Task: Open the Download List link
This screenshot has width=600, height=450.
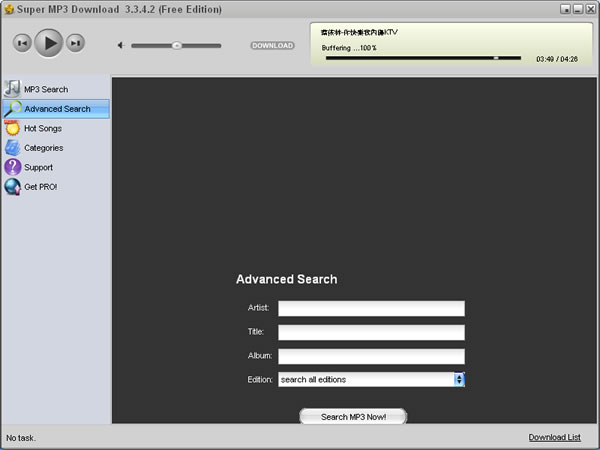Action: (554, 437)
